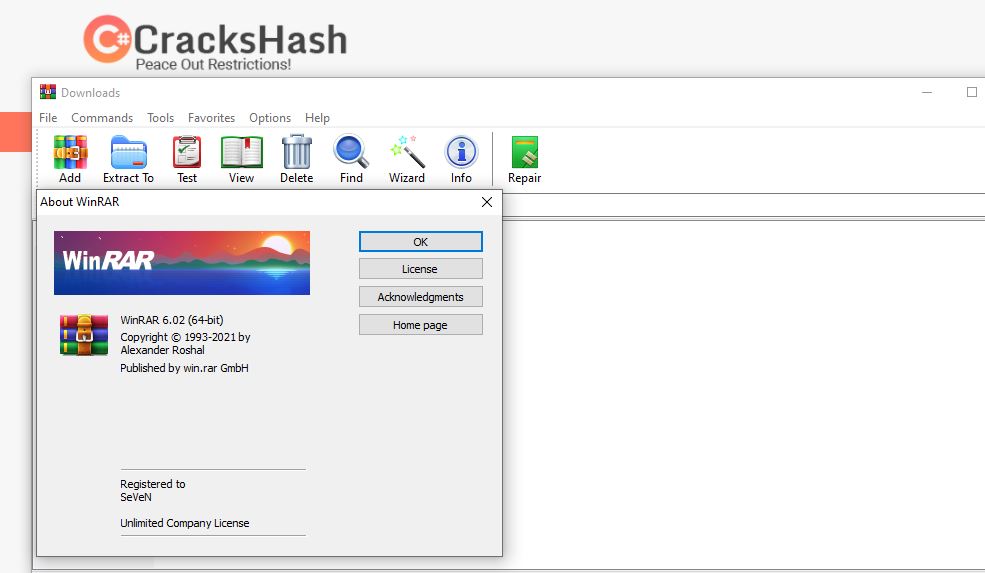Image resolution: width=985 pixels, height=573 pixels.
Task: Click the 'CracksHash' site name text
Action: 240,40
